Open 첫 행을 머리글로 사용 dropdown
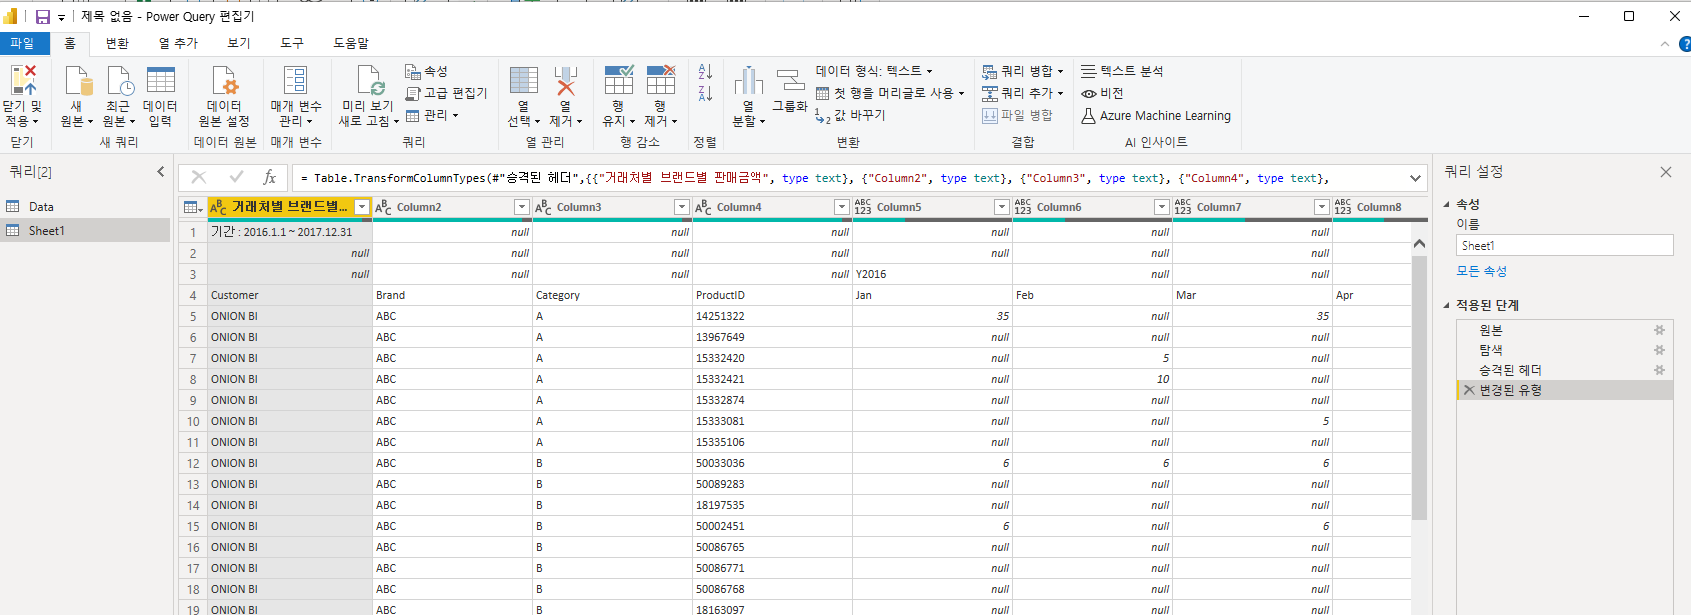Screen dimensions: 1691x615 (x=890, y=93)
